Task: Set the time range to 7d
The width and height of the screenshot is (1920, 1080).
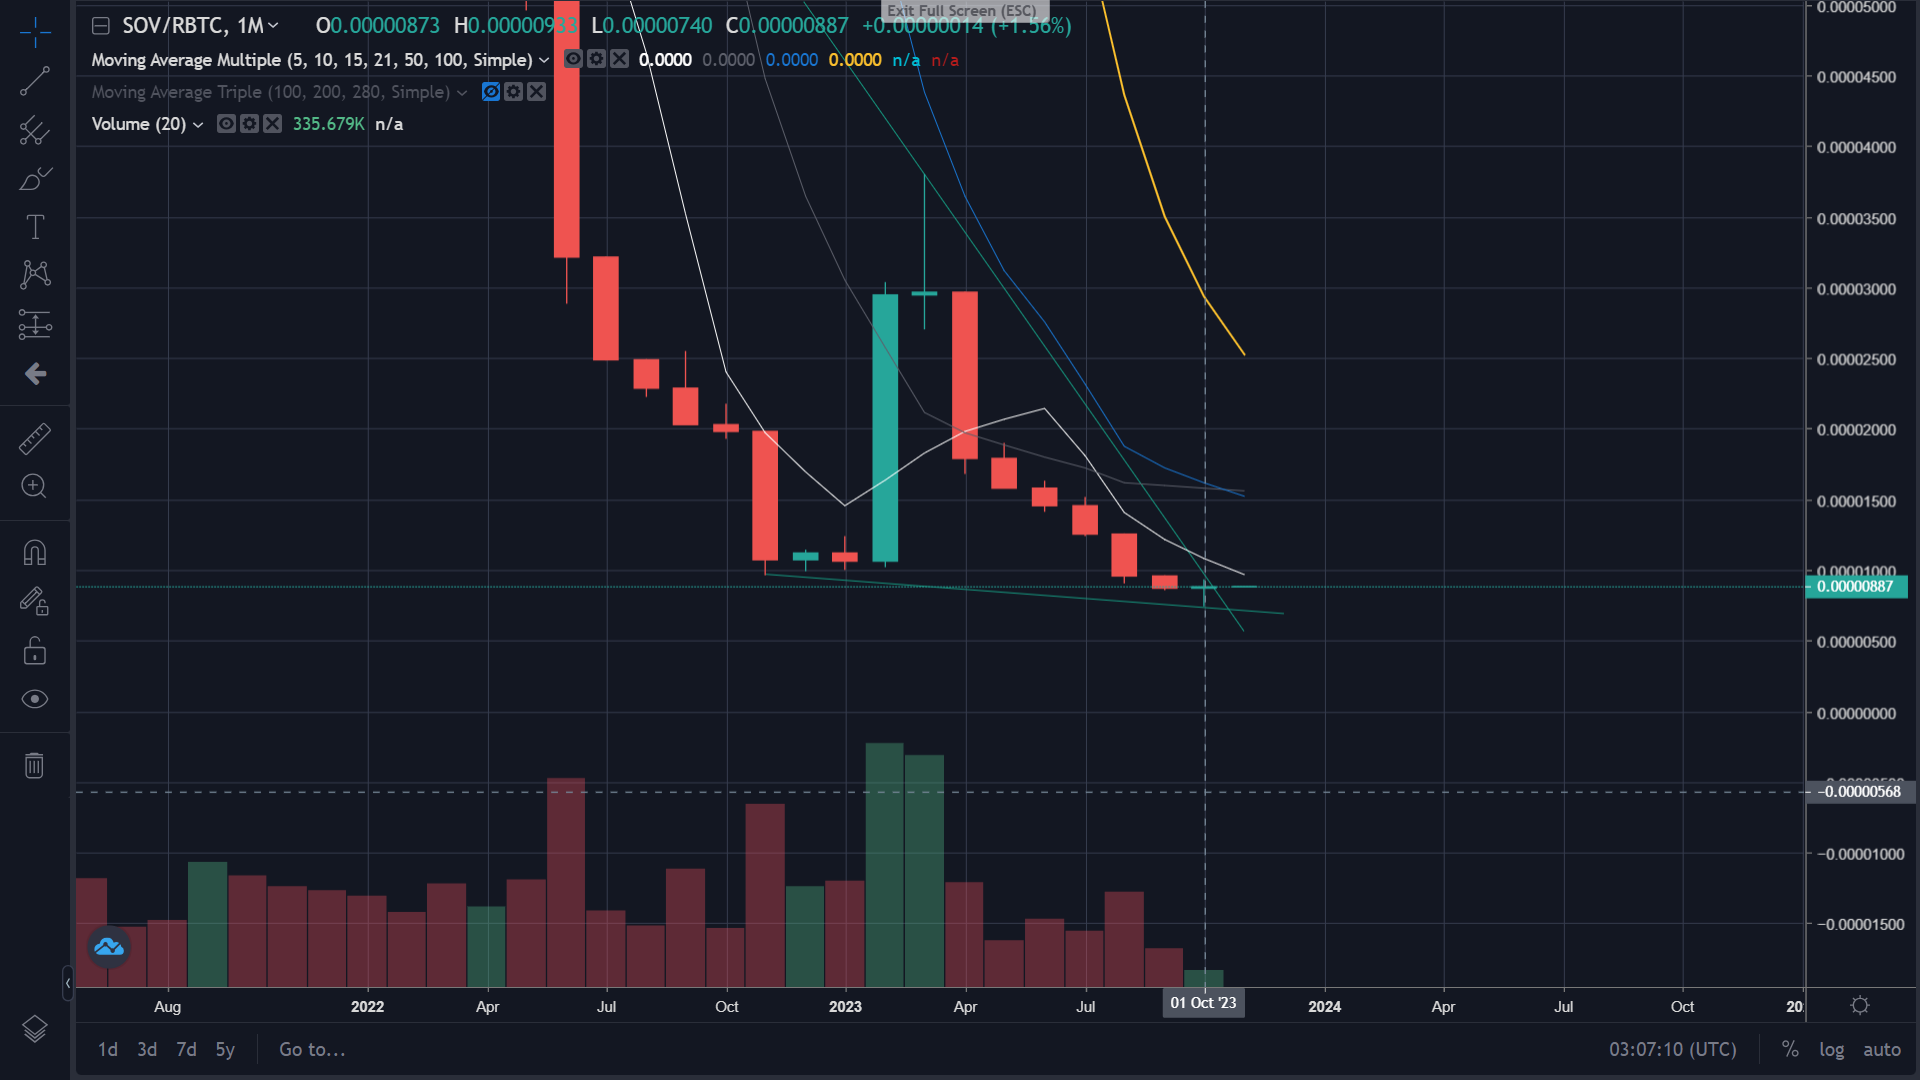Action: pyautogui.click(x=186, y=1049)
